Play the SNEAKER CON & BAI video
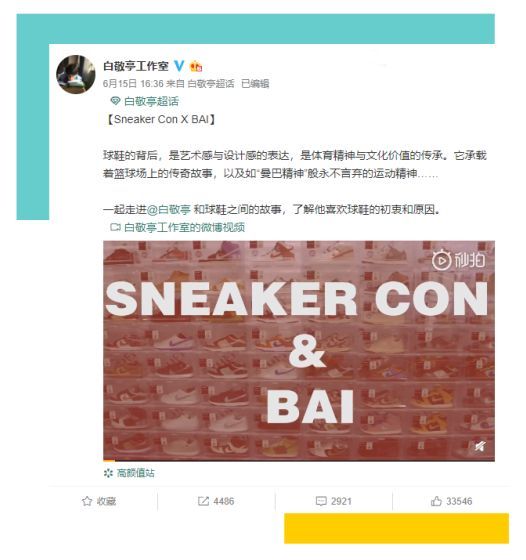Image resolution: width=526 pixels, height=560 pixels. [299, 350]
